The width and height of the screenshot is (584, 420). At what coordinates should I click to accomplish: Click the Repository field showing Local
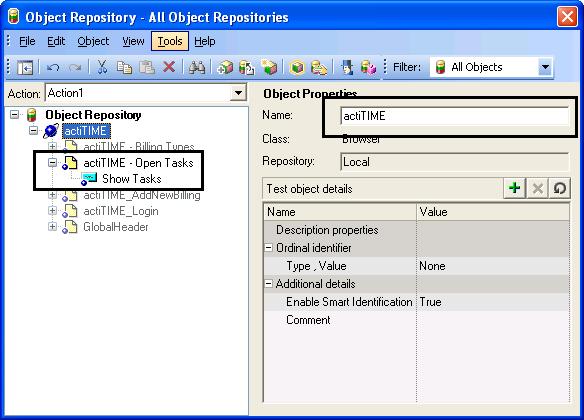coord(454,162)
